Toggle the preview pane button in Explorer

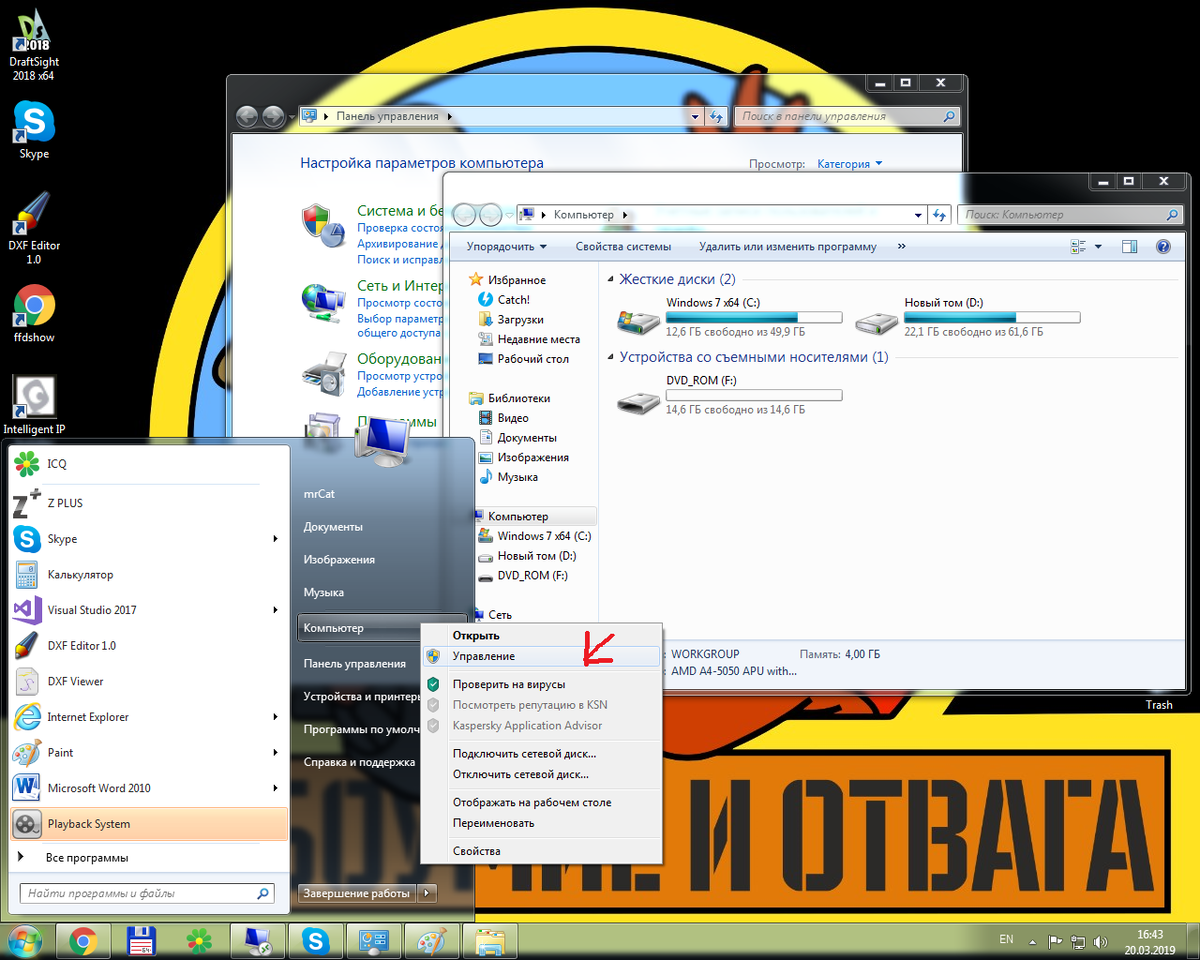coord(1130,246)
